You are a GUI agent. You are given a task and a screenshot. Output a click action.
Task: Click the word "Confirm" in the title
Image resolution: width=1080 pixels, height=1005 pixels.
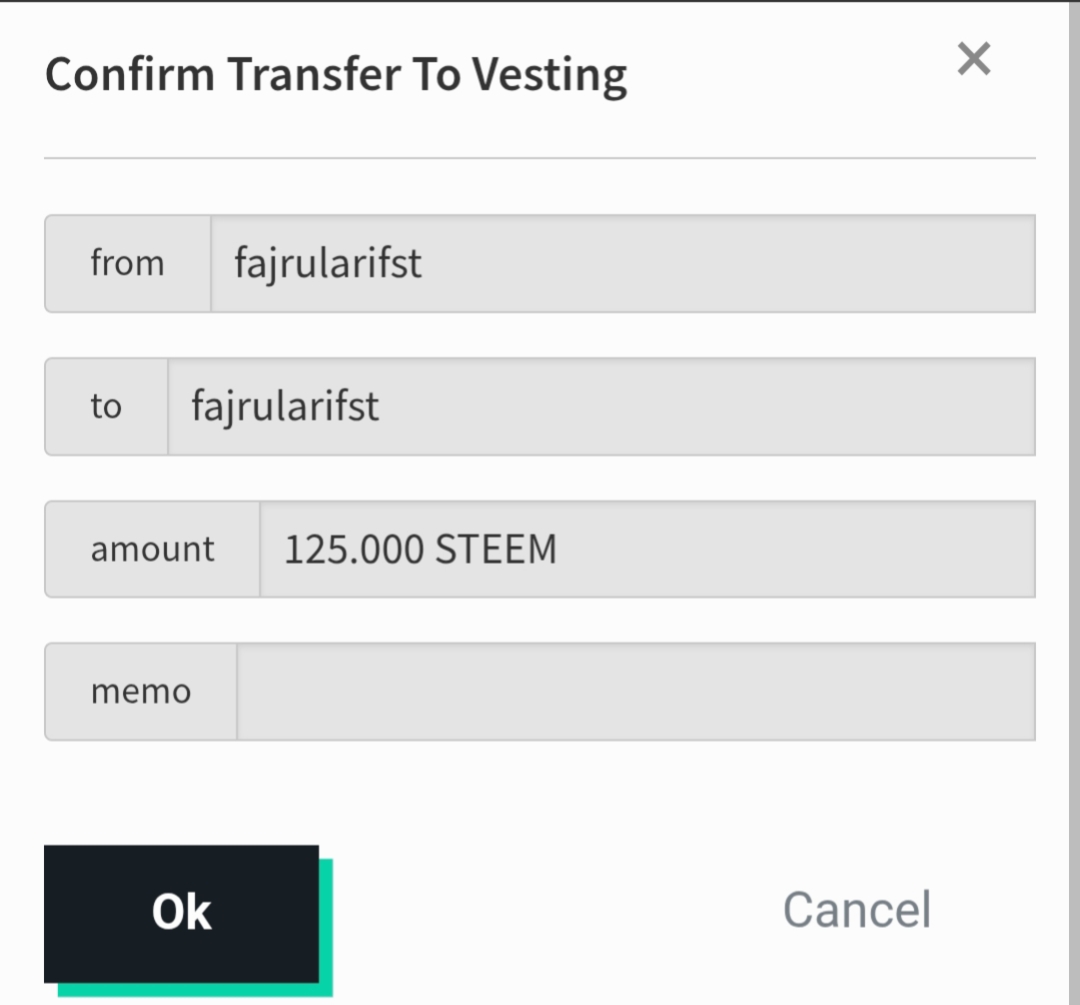130,75
